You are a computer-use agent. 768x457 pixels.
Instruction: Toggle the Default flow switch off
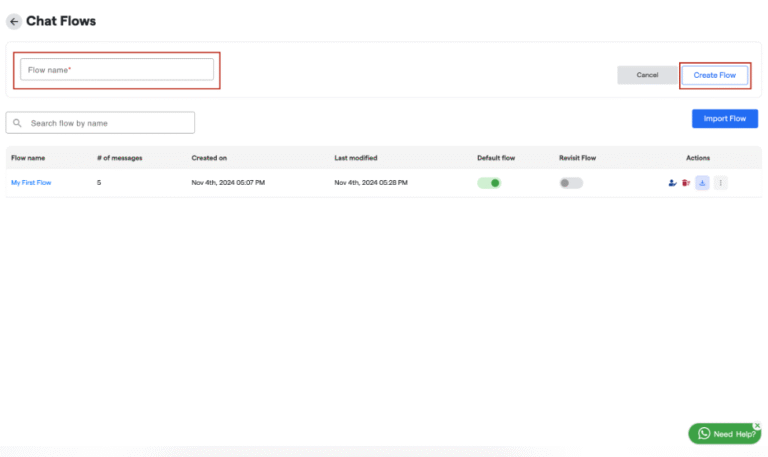pos(489,183)
